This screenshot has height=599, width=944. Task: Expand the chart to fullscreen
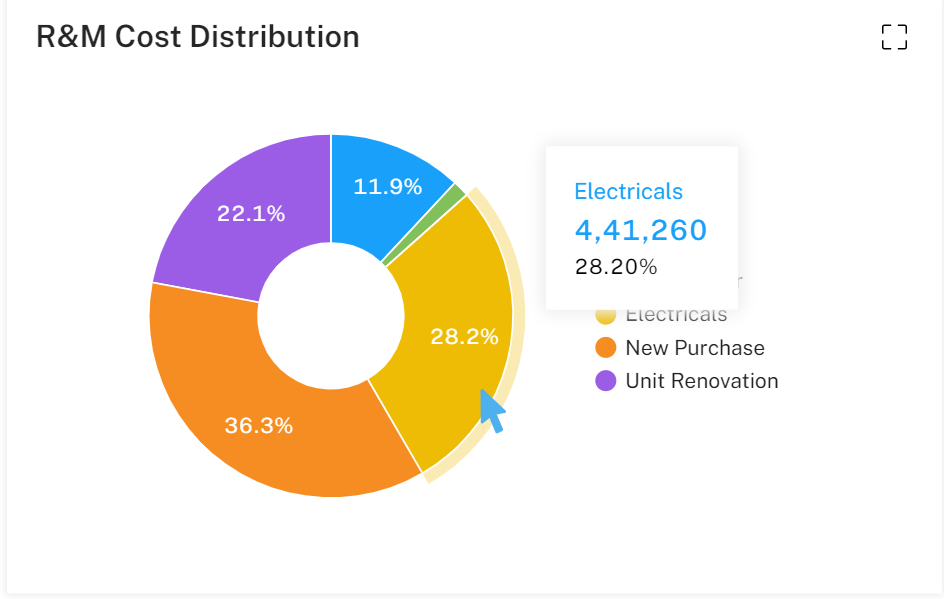point(894,38)
